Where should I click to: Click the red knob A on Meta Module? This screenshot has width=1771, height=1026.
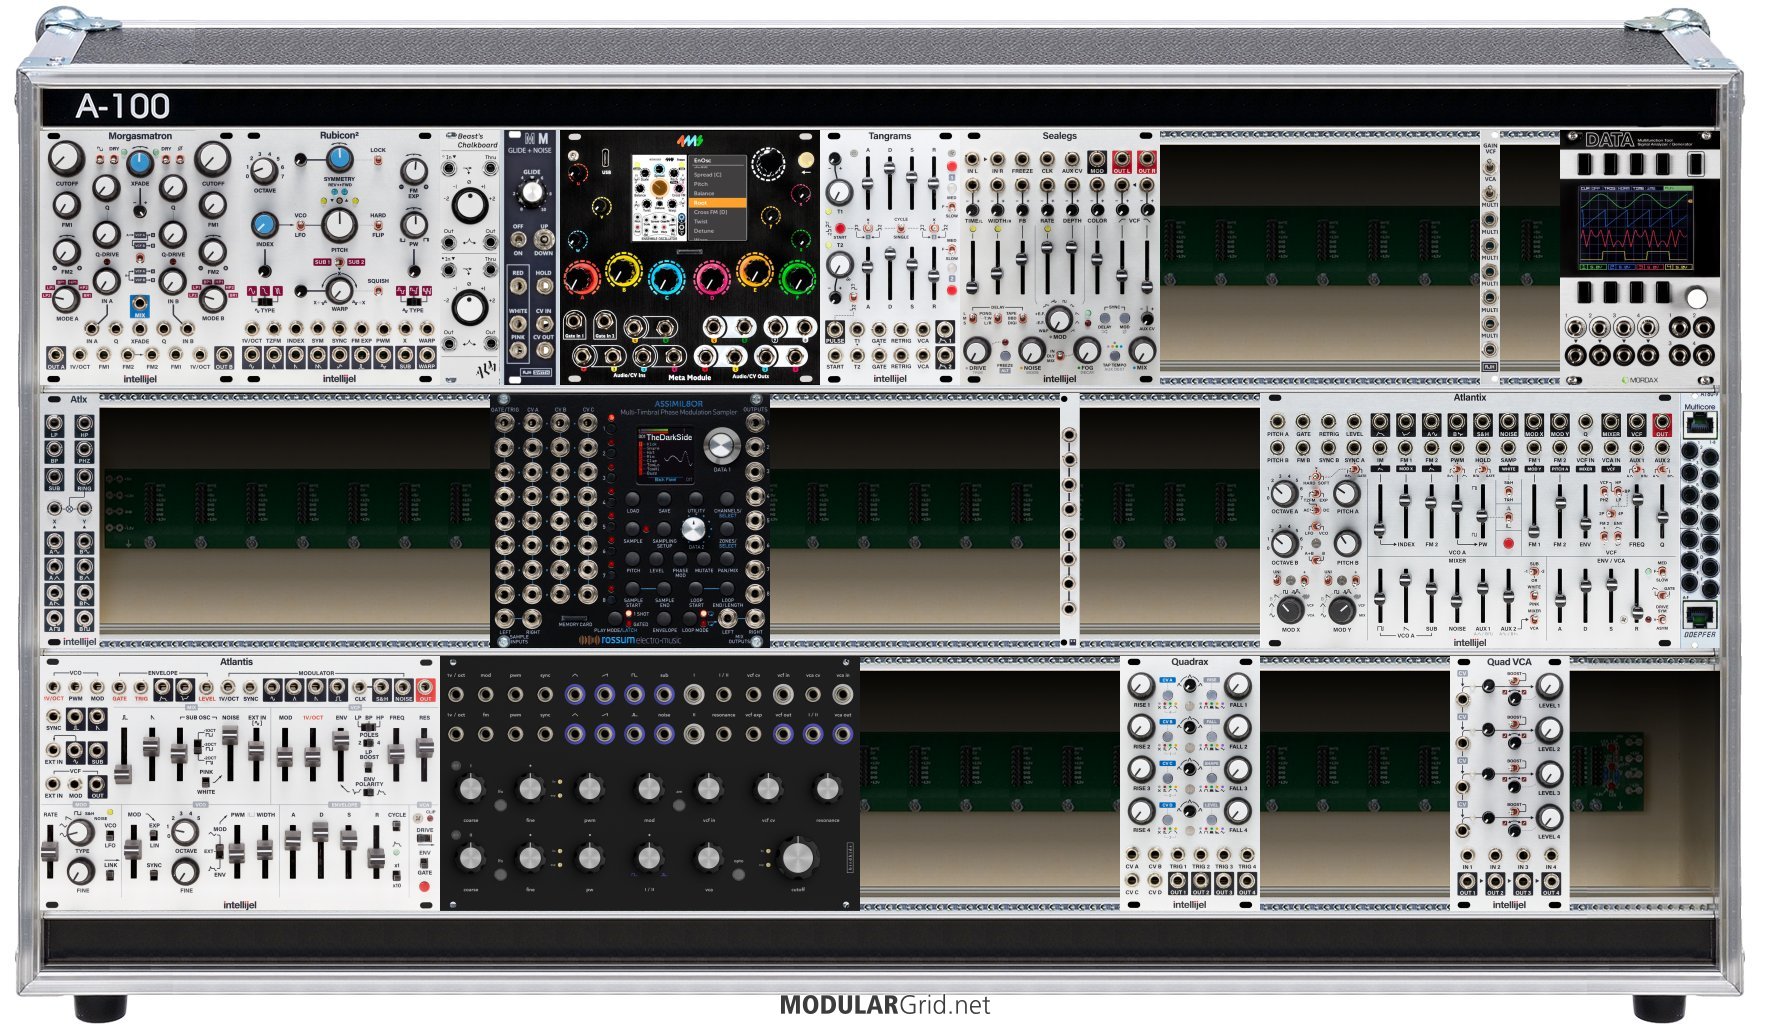581,277
